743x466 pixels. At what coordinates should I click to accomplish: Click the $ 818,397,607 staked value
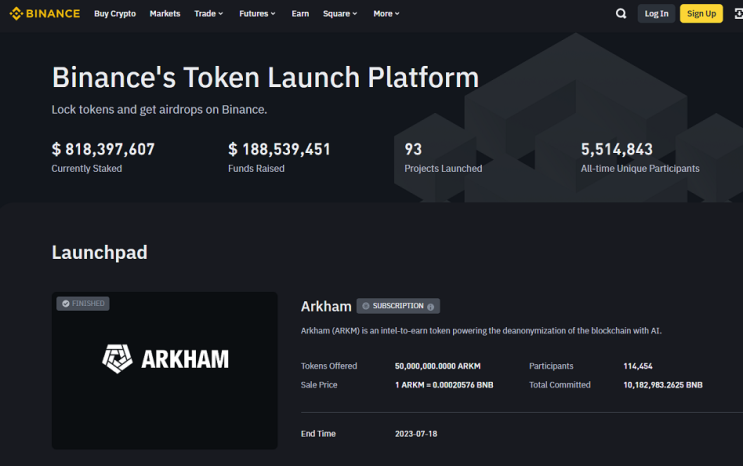click(103, 149)
